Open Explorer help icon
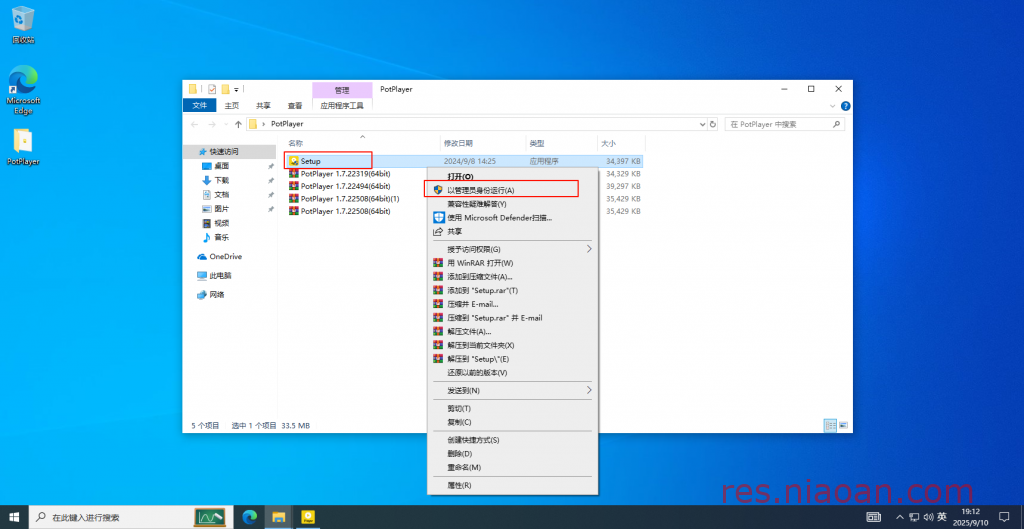Image resolution: width=1024 pixels, height=529 pixels. (x=845, y=106)
